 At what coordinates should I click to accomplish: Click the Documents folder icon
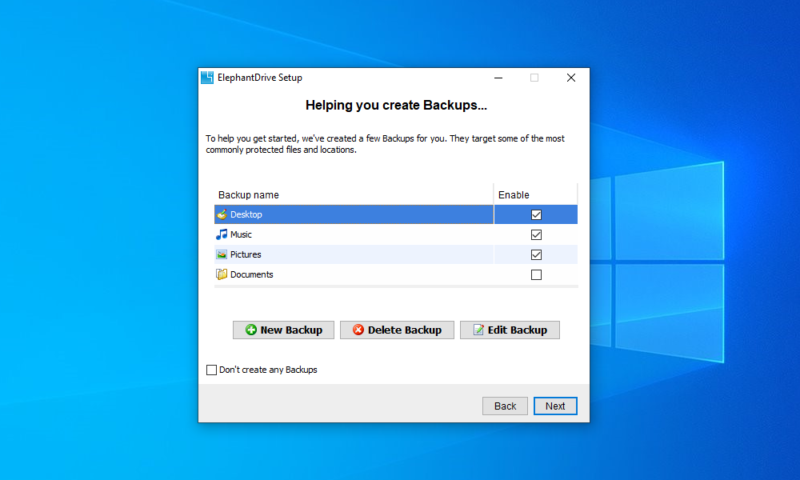click(222, 274)
